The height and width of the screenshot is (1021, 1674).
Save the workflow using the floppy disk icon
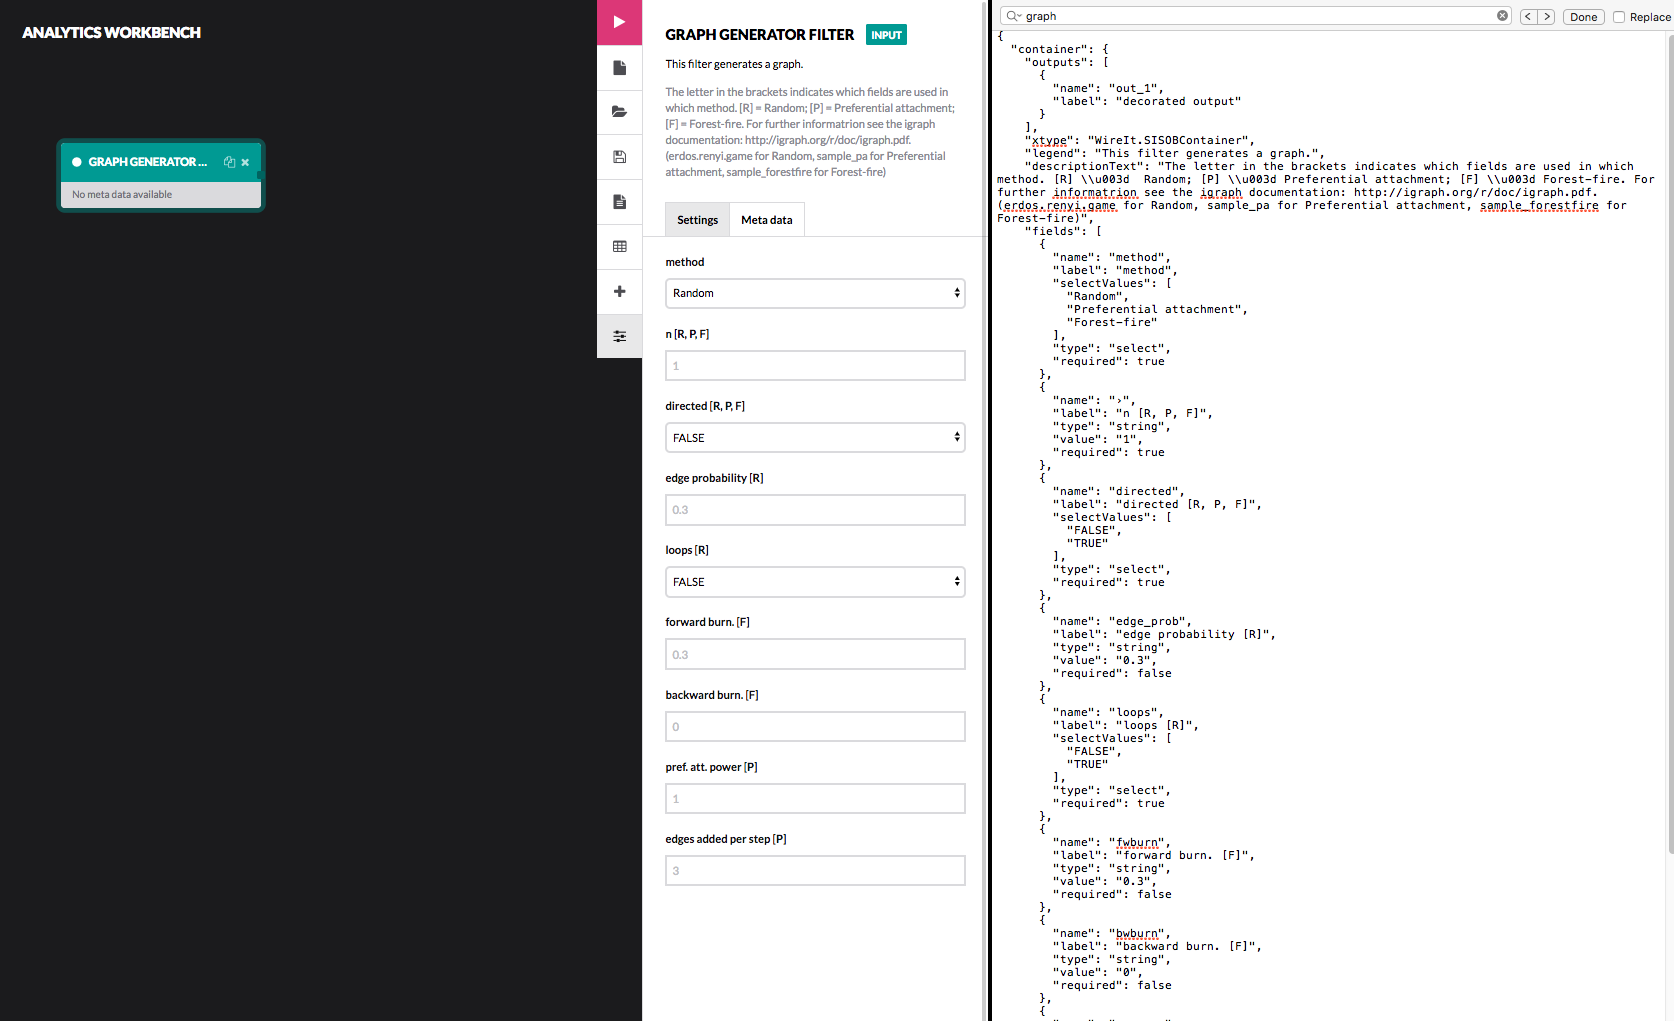[x=619, y=157]
